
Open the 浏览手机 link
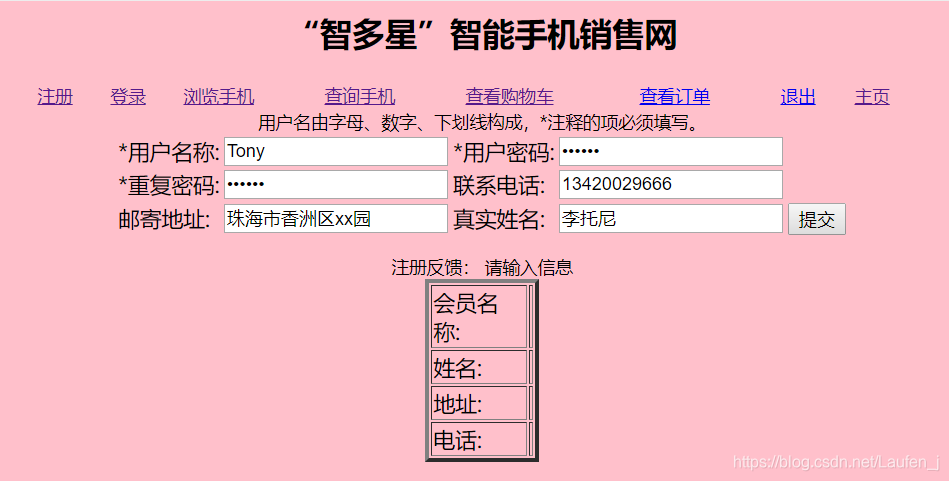click(x=218, y=97)
